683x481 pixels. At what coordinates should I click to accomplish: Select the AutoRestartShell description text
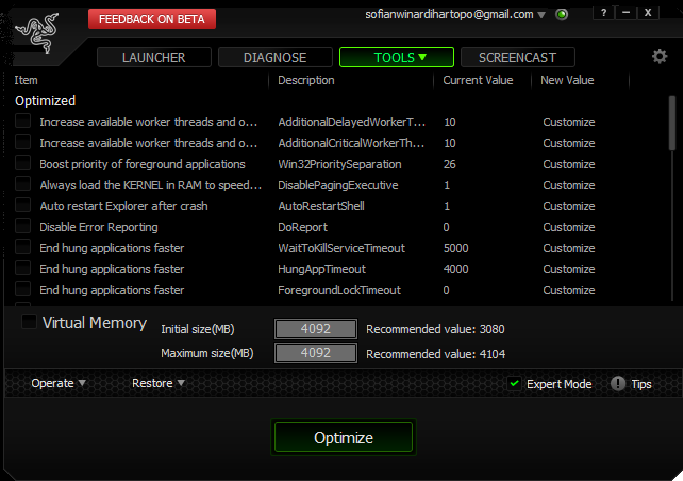click(x=321, y=206)
